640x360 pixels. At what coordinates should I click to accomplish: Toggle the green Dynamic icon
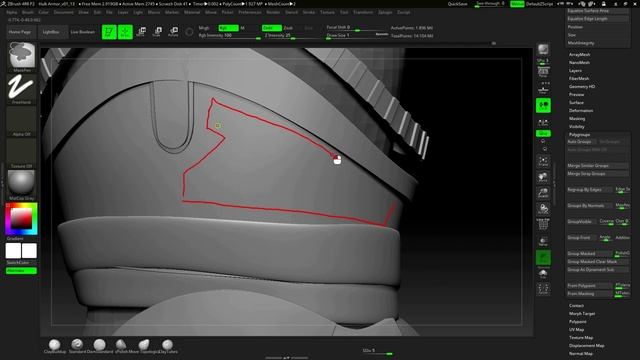(x=543, y=258)
